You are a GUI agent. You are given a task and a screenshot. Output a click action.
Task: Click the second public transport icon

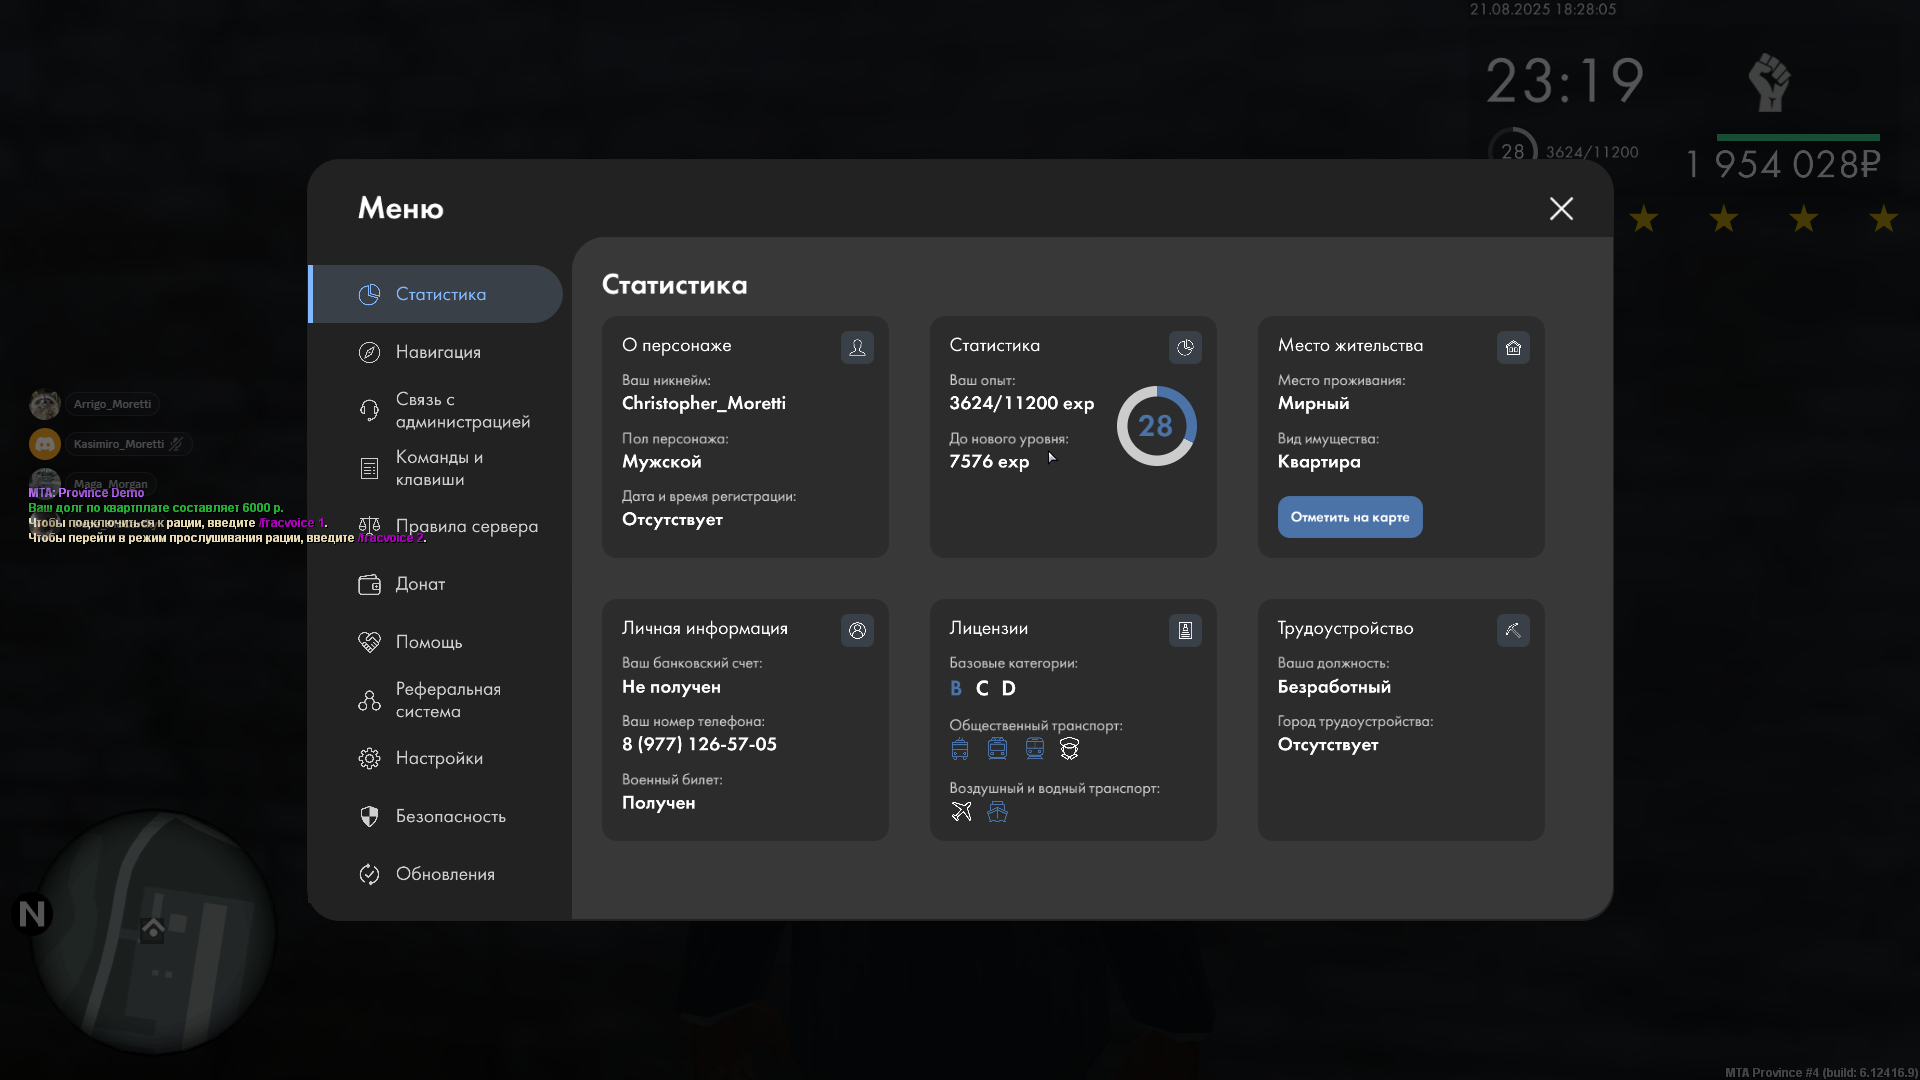997,749
